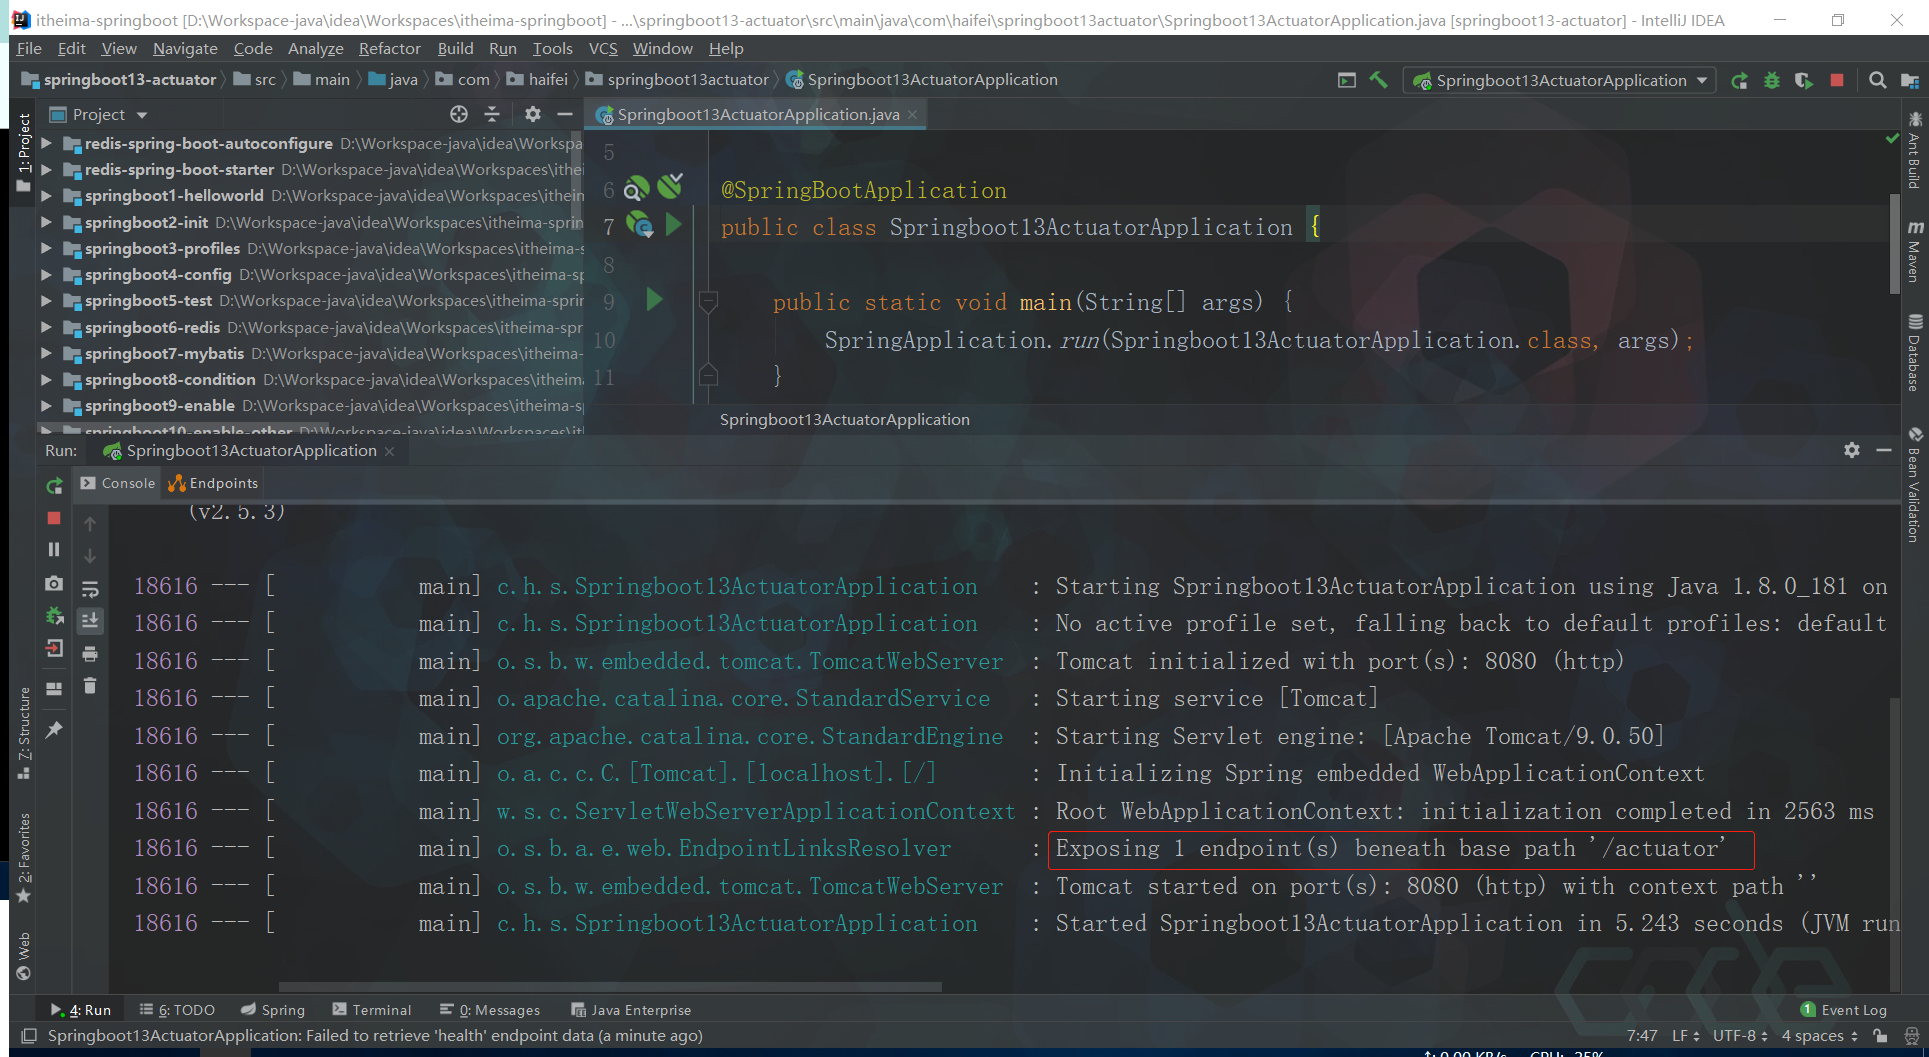Toggle read-only lock in status bar
Screen dimensions: 1929x1057
[x=1880, y=1036]
